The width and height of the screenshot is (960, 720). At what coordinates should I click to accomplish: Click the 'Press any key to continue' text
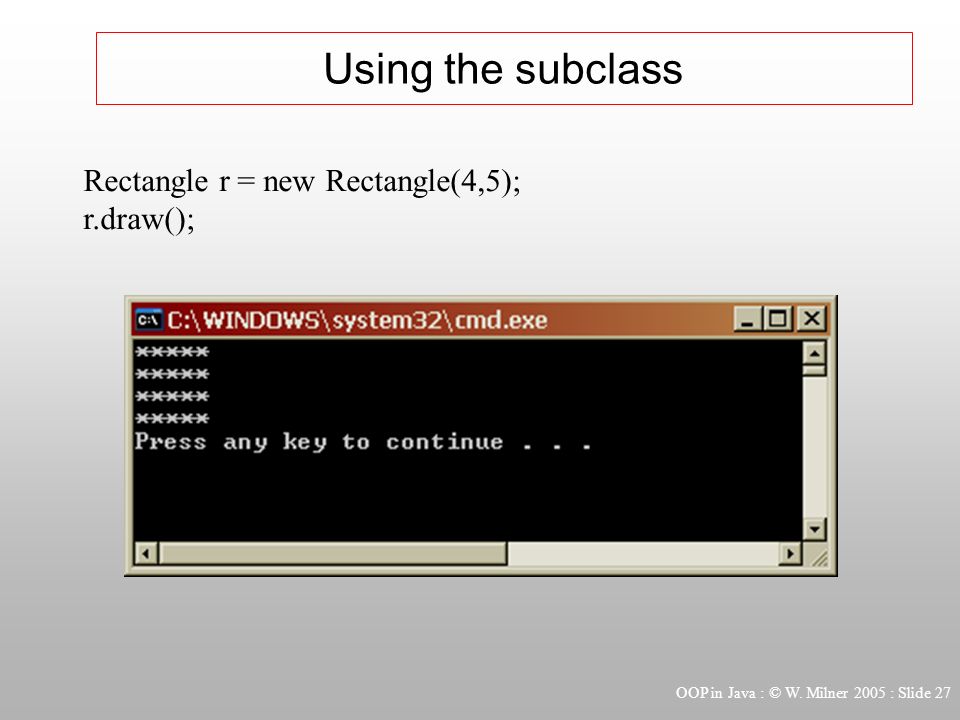[x=362, y=442]
